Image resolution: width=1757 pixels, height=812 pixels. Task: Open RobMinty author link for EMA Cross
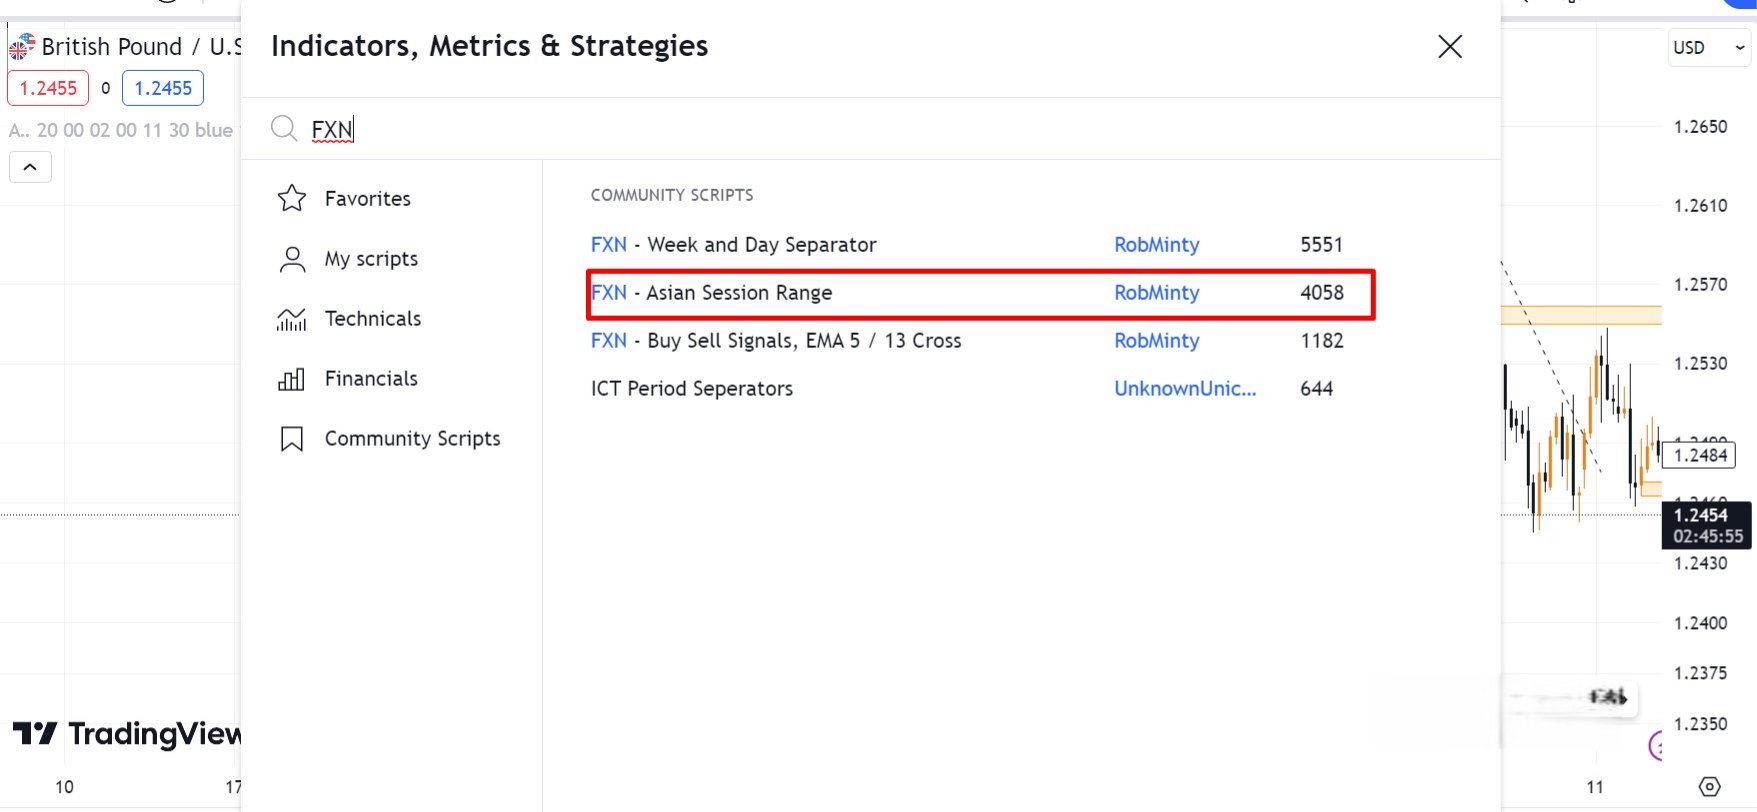point(1156,341)
